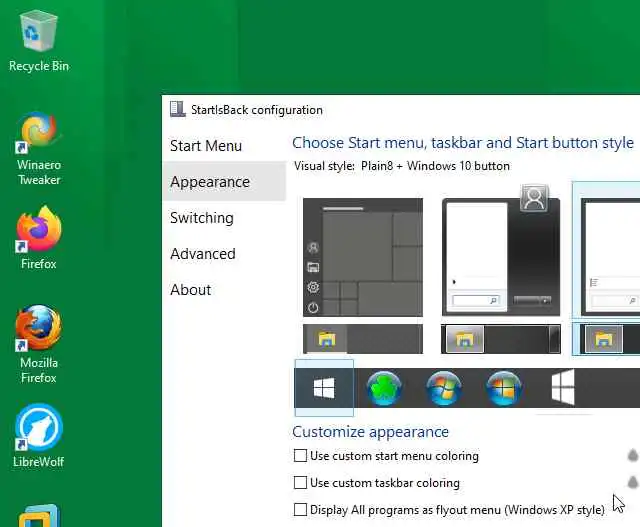The image size is (640, 527).
Task: Launch Winaero Tweaker shortcut on desktop
Action: click(x=39, y=149)
